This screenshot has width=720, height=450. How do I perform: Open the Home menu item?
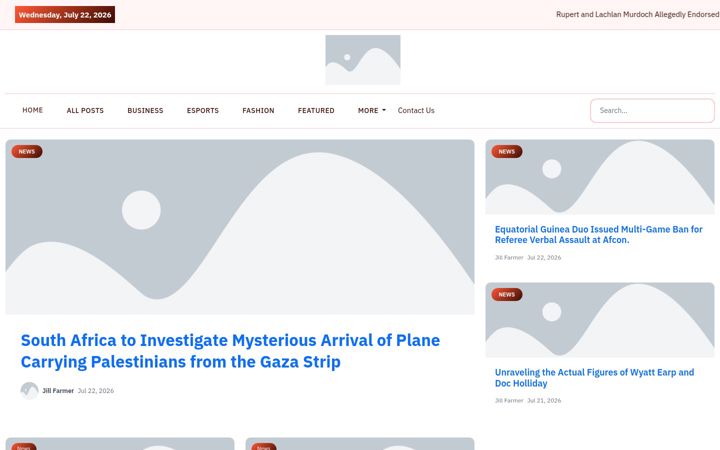coord(33,110)
